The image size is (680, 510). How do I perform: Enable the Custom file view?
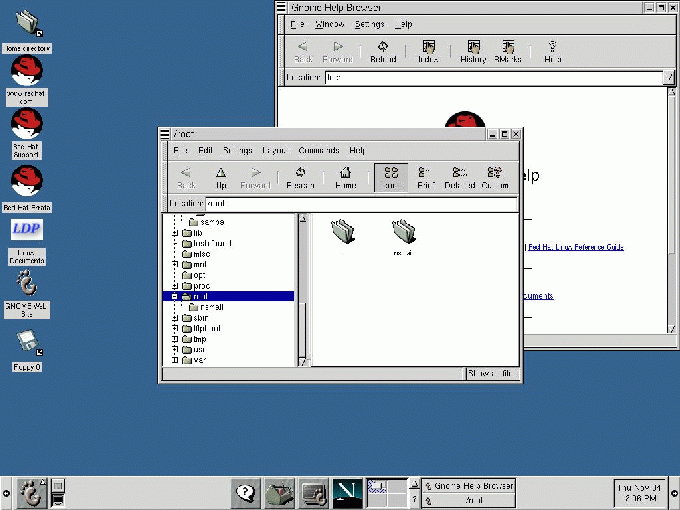495,177
